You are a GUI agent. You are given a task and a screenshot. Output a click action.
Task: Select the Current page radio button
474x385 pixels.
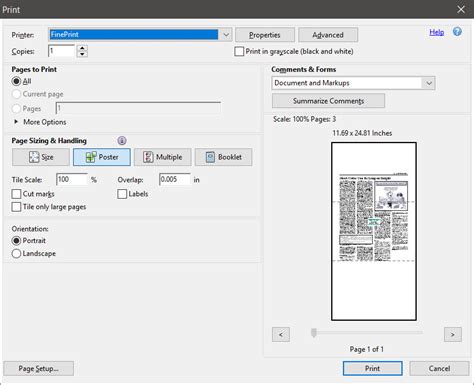[x=16, y=94]
